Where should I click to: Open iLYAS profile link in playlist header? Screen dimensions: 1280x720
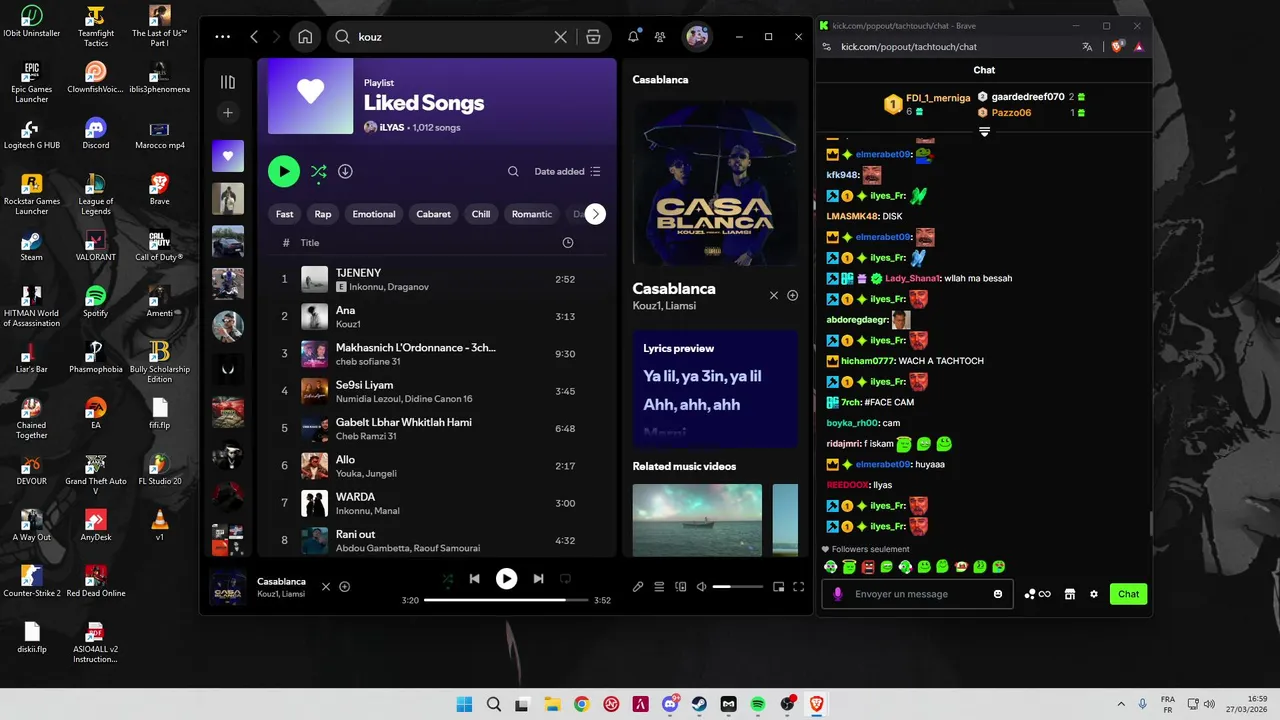[390, 128]
